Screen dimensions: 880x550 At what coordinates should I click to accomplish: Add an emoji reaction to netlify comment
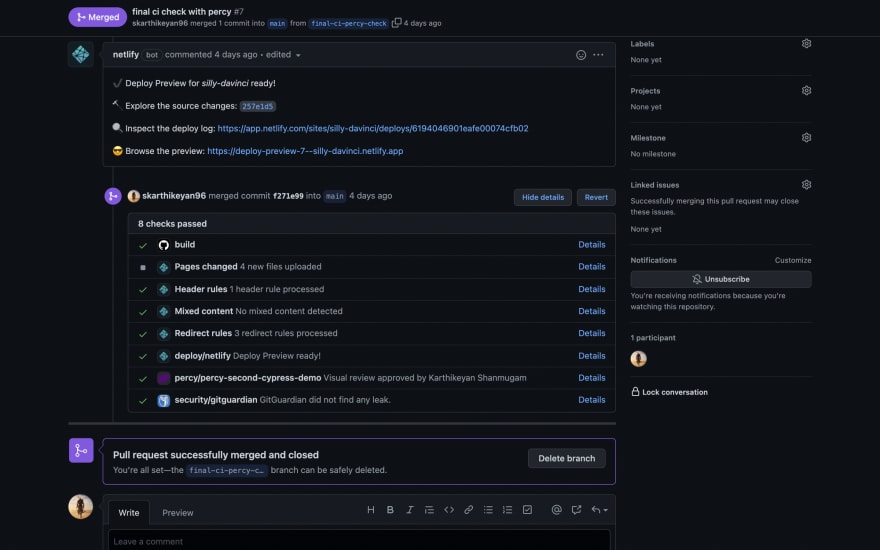[581, 55]
